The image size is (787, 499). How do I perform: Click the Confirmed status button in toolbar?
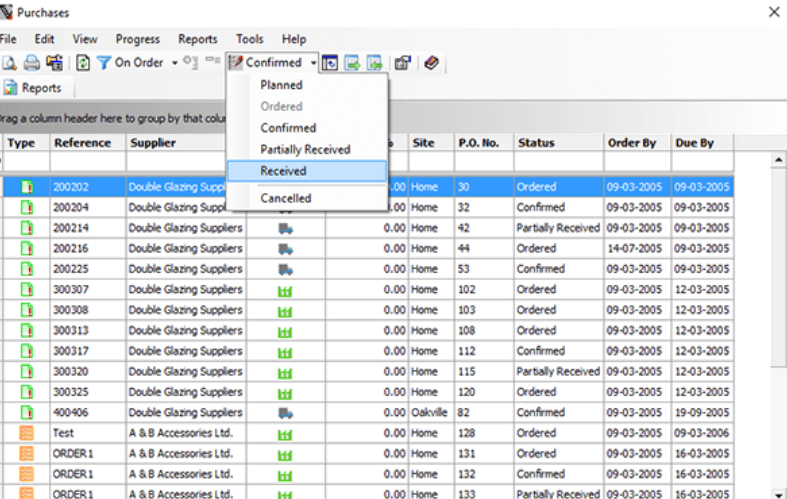[266, 63]
